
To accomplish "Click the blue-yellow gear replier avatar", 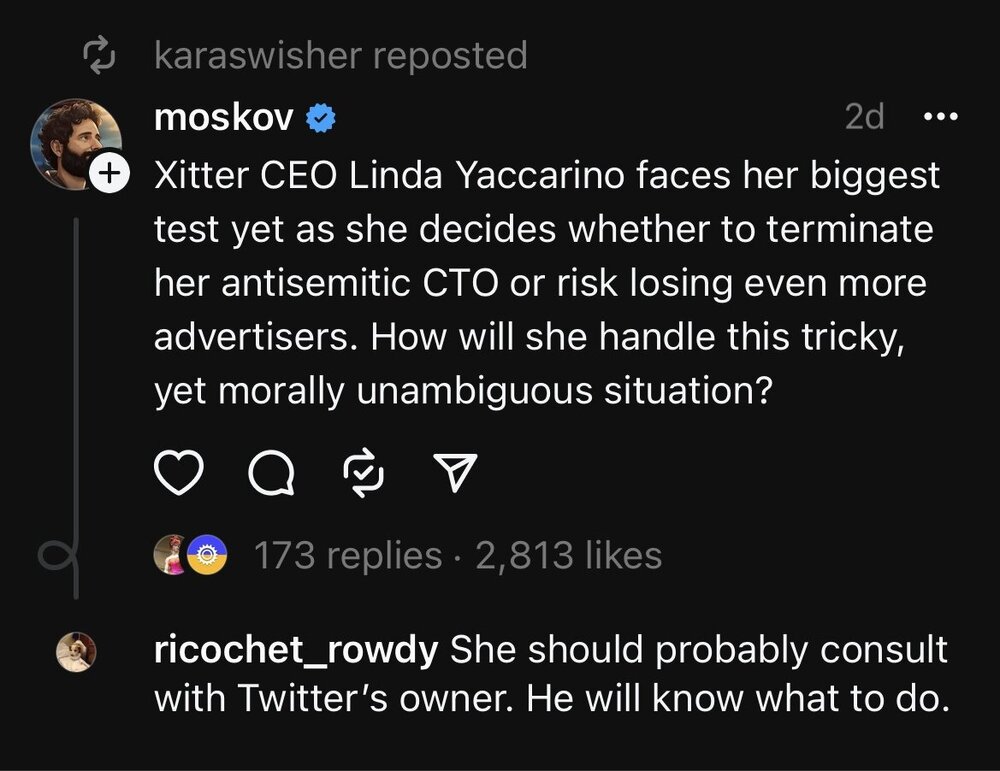I will (x=207, y=557).
